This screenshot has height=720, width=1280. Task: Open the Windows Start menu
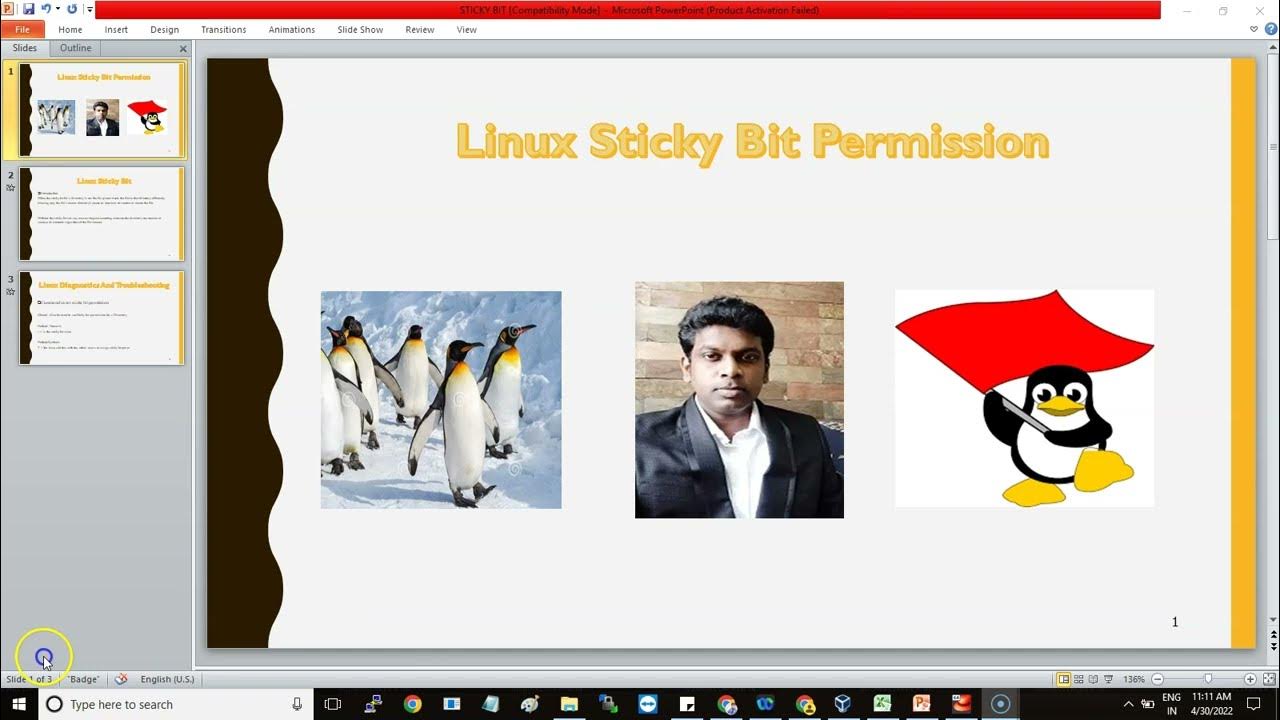coord(19,704)
